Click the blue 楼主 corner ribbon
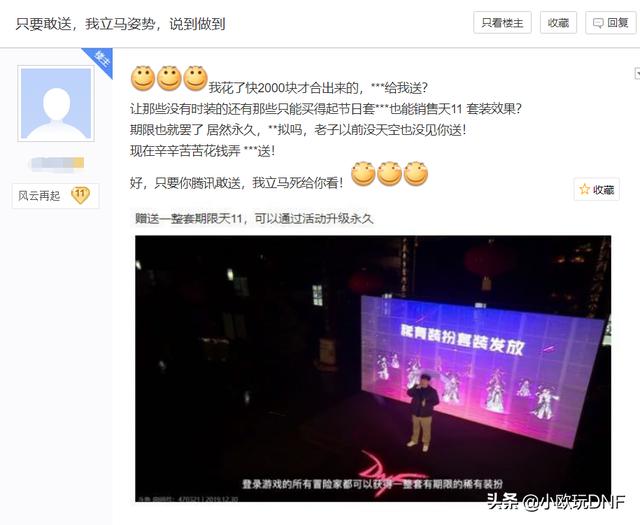Viewport: 640px width, 525px height. coord(100,60)
